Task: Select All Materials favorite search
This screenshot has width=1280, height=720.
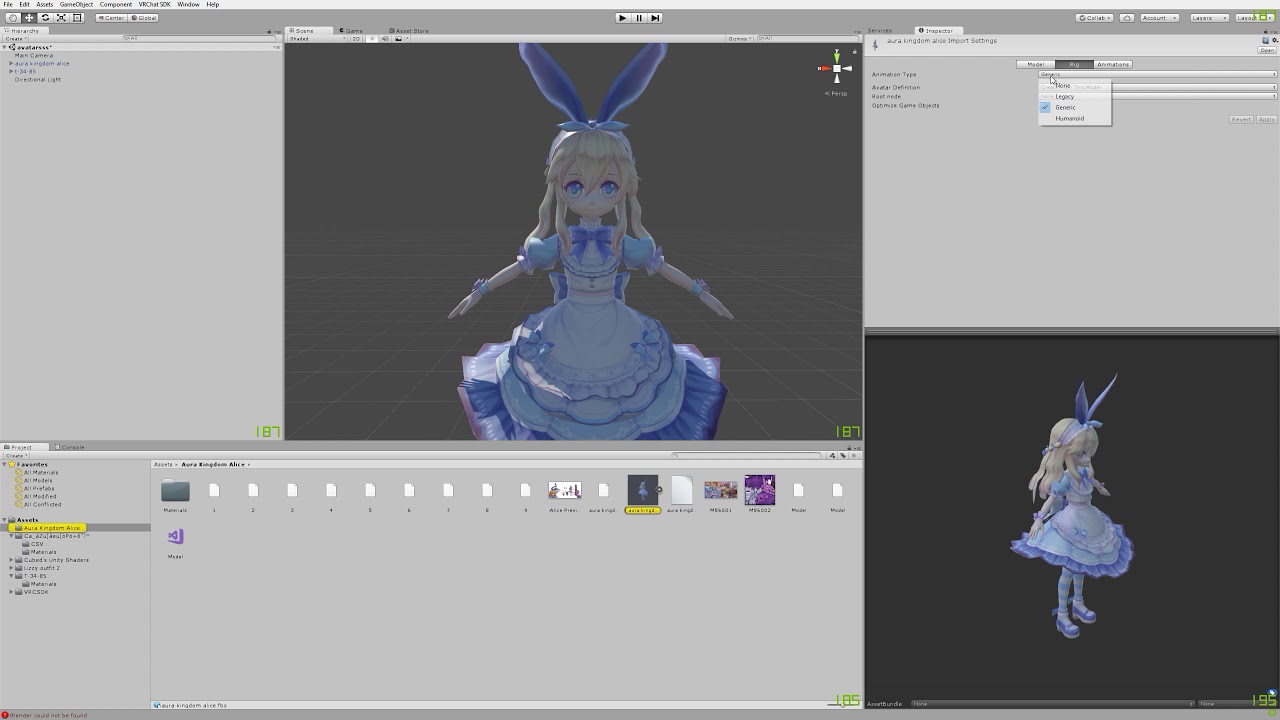Action: tap(40, 473)
